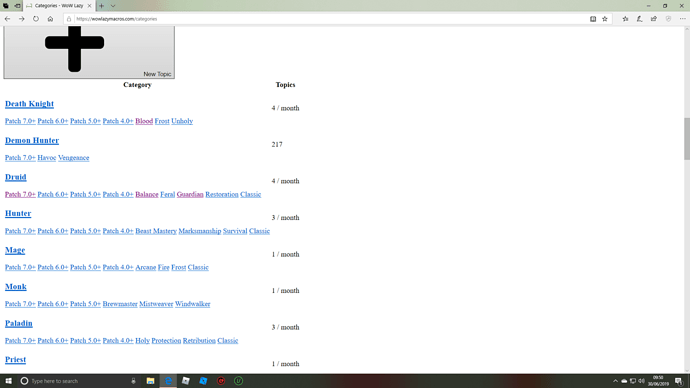Open Marksmanship under Hunter

click(200, 231)
